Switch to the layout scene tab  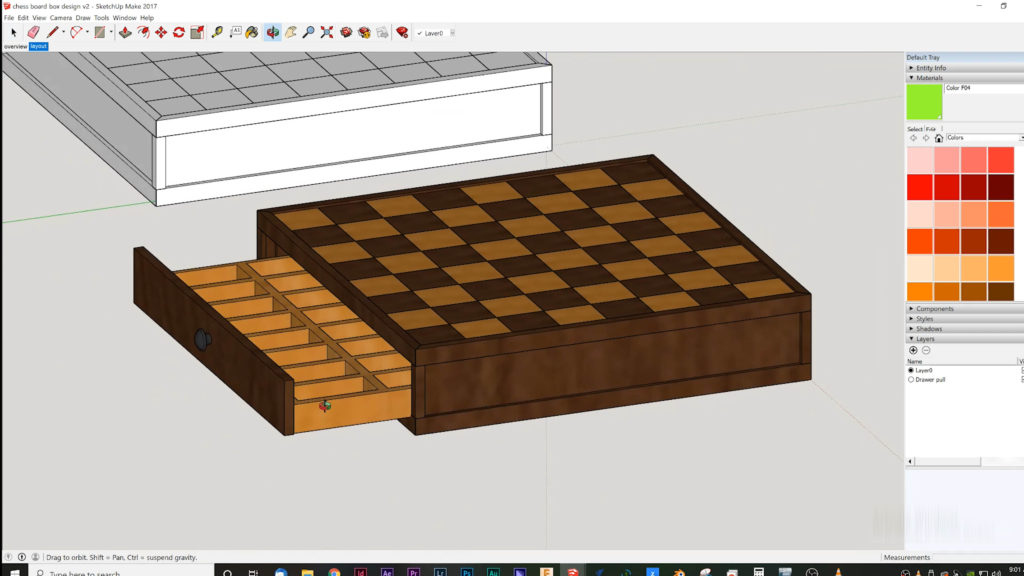[x=39, y=46]
